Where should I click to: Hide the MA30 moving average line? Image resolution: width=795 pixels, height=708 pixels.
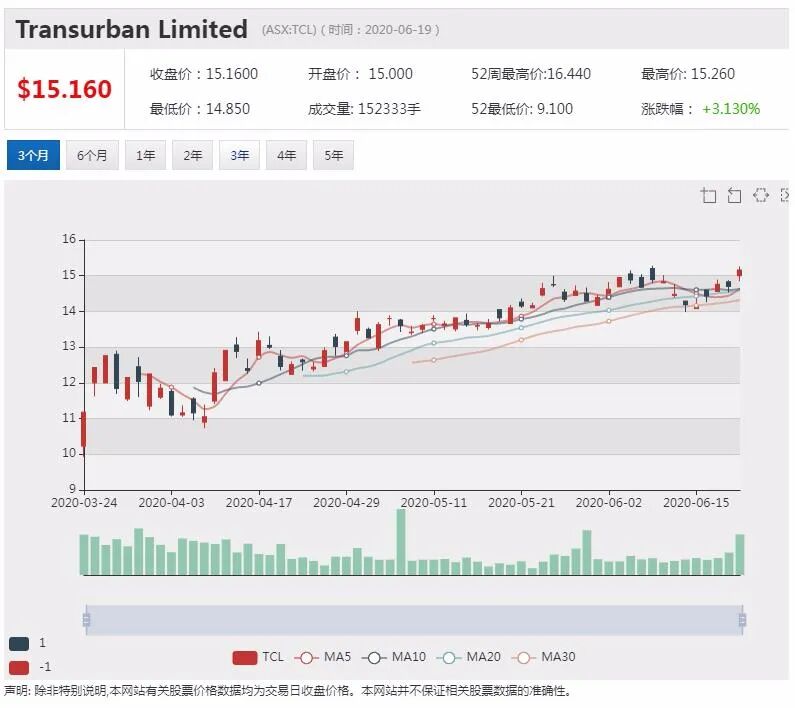coord(544,657)
